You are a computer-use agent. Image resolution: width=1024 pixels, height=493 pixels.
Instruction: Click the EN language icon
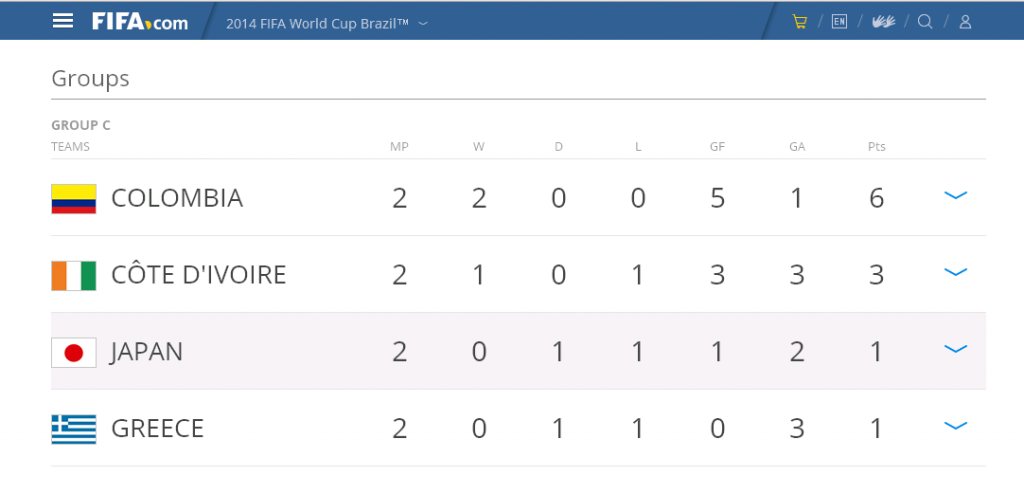[x=839, y=22]
